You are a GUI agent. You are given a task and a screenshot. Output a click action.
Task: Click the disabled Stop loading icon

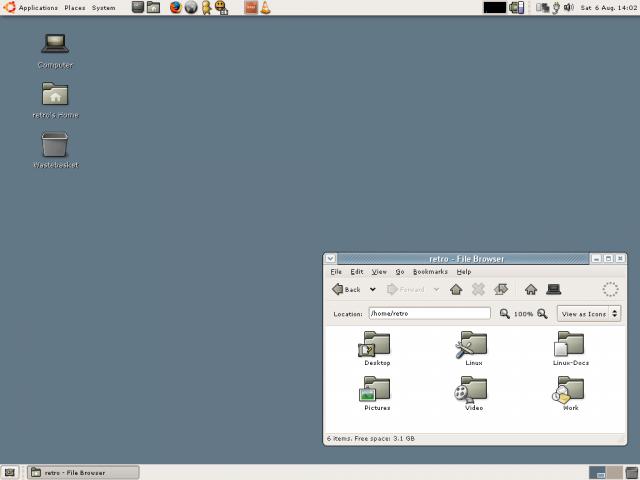[478, 289]
